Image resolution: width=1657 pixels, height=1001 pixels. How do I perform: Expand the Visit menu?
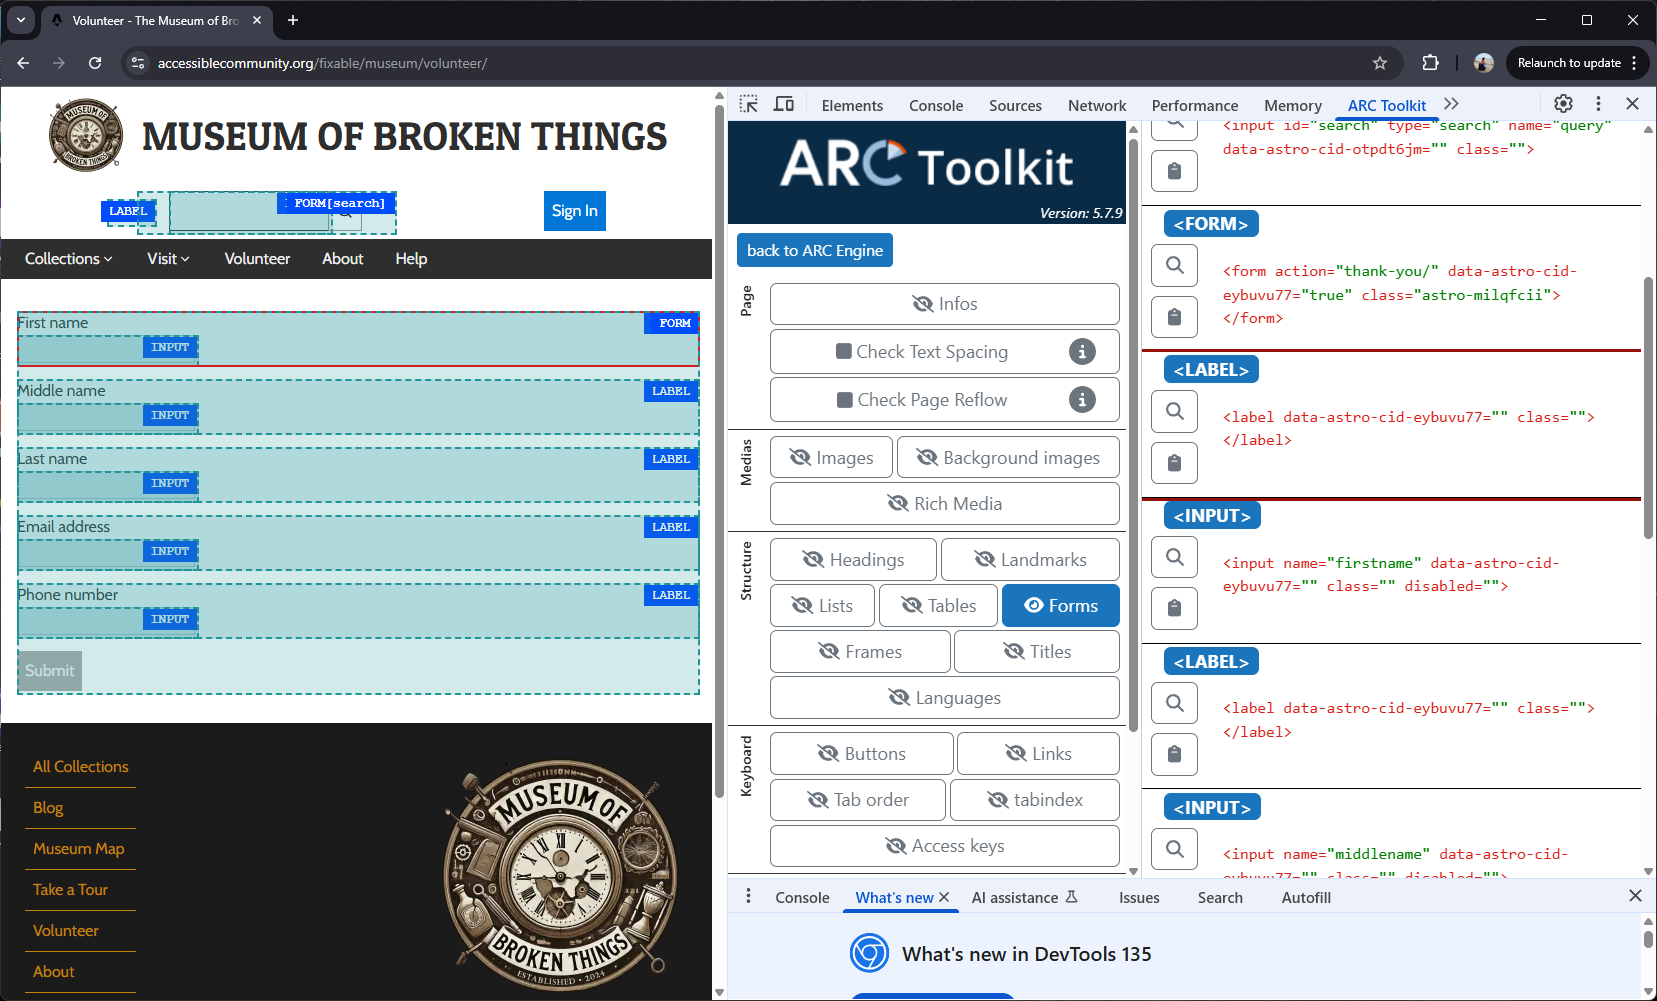[168, 259]
